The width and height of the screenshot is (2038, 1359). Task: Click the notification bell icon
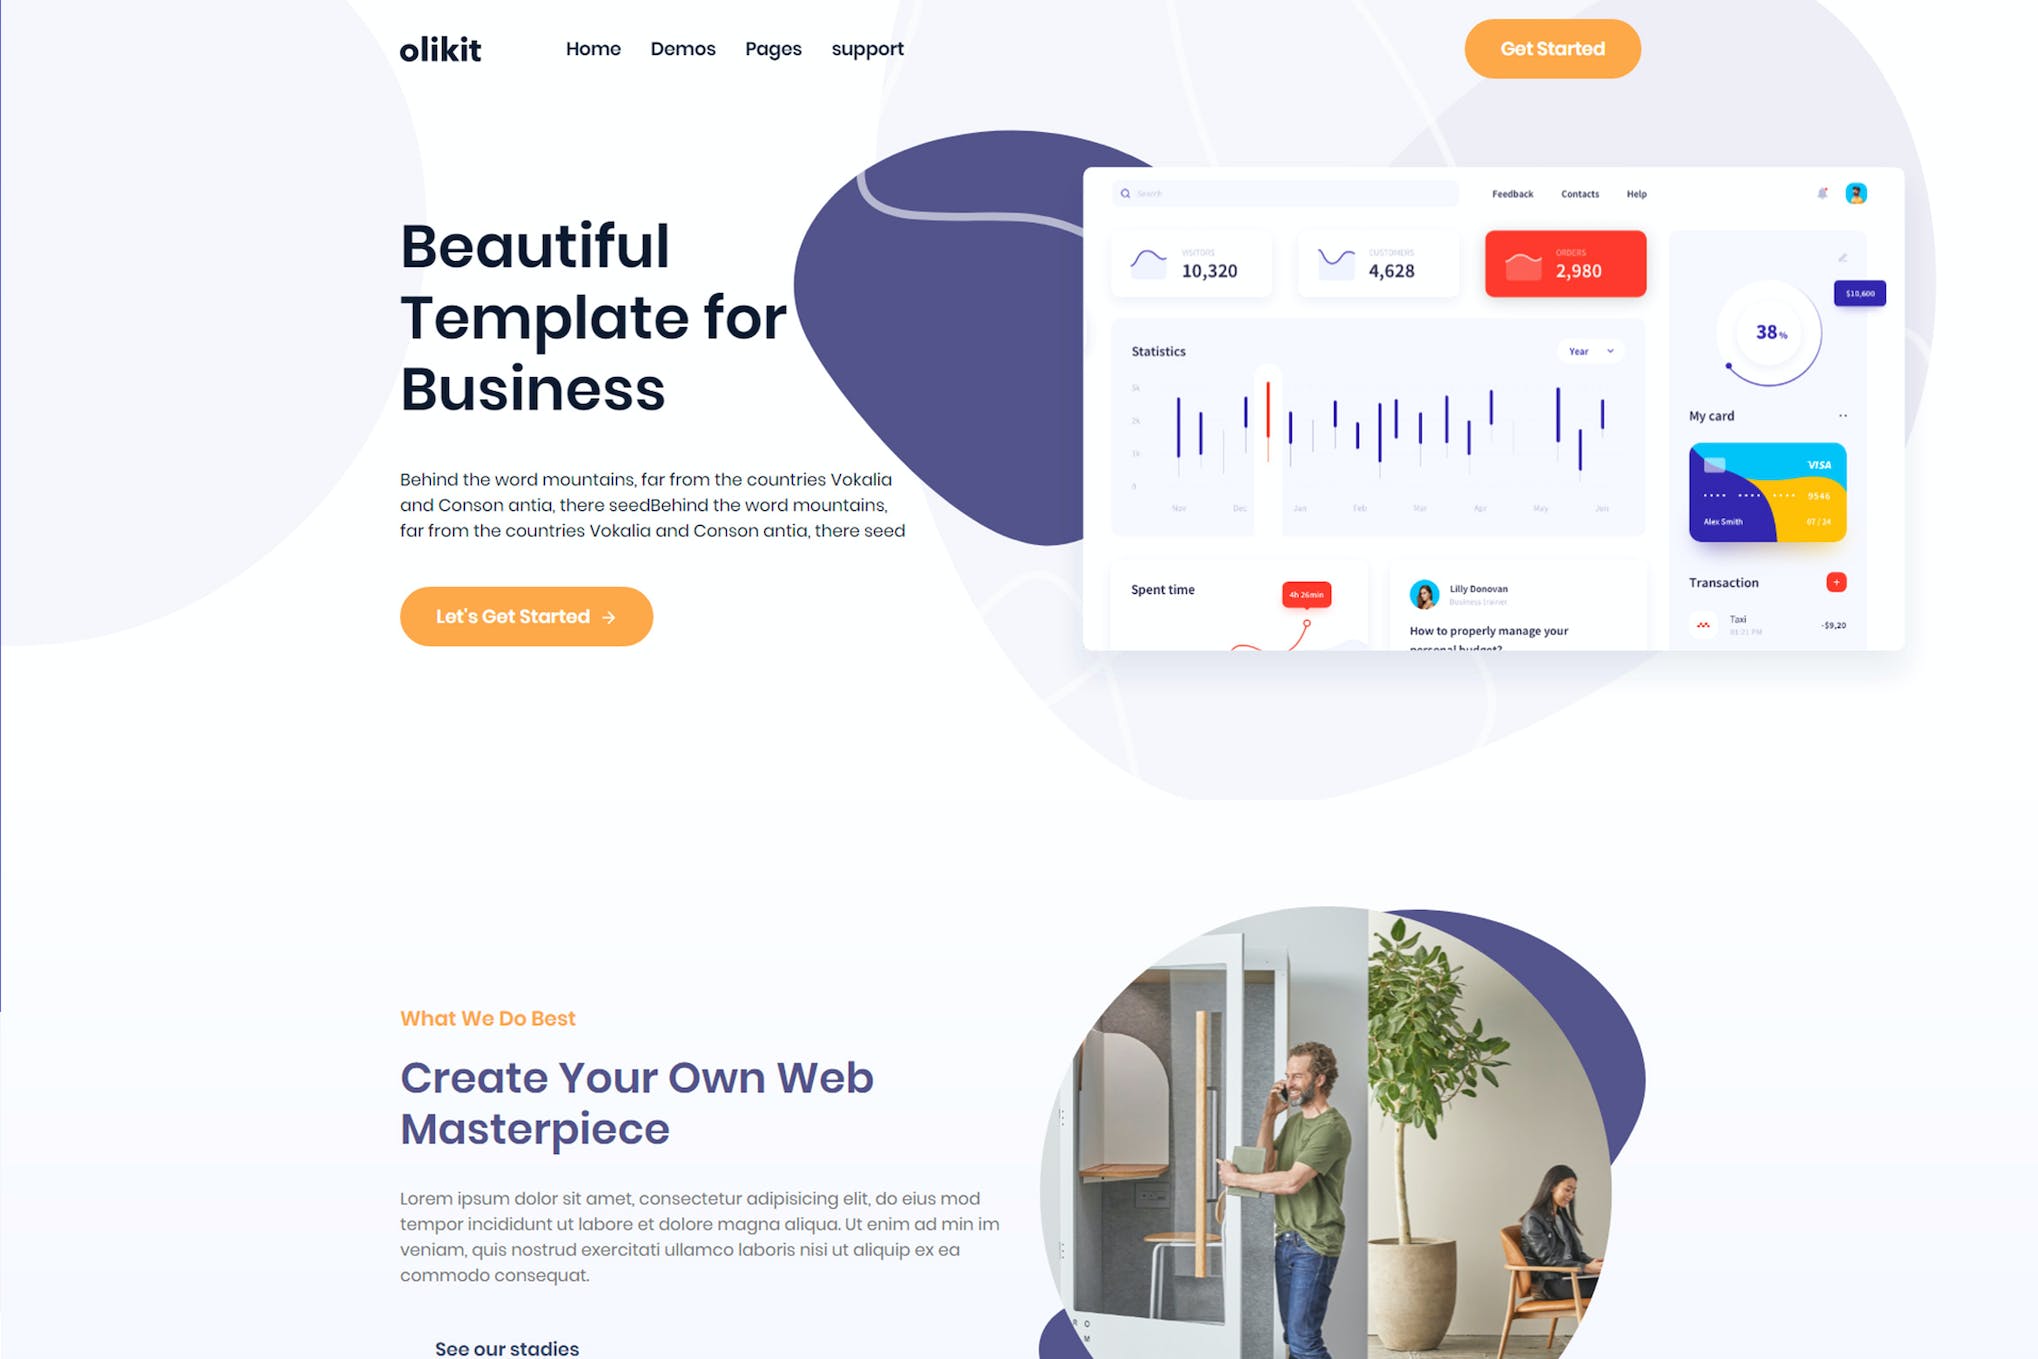[x=1823, y=194]
